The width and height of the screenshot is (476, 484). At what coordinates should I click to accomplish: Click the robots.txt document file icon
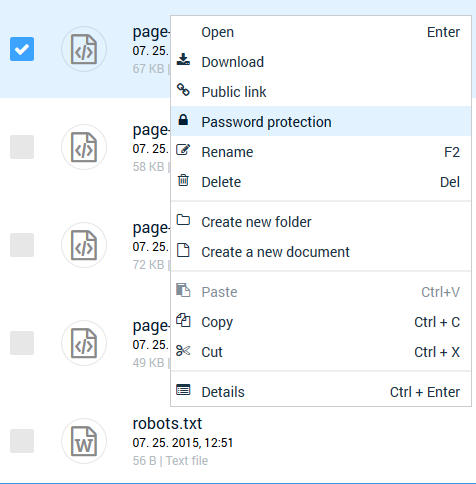pos(84,441)
